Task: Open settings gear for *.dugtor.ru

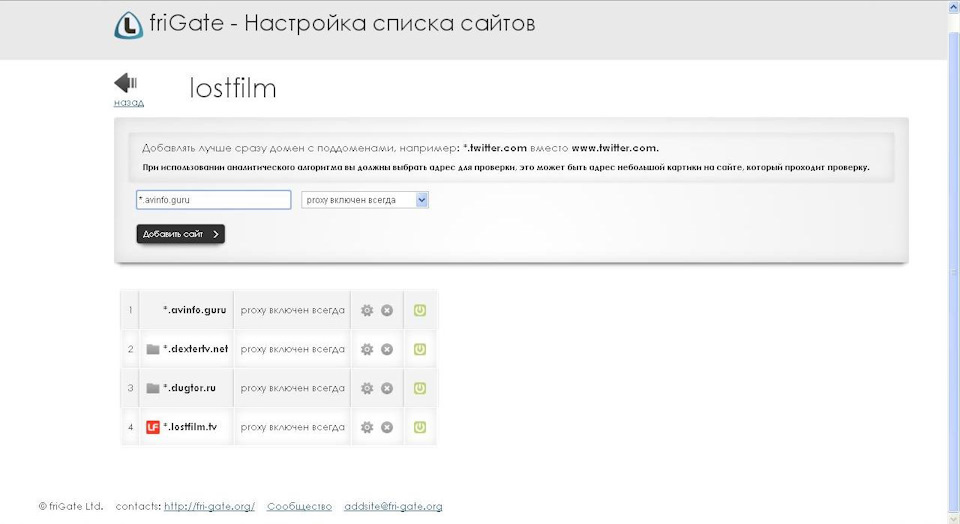Action: coord(367,389)
